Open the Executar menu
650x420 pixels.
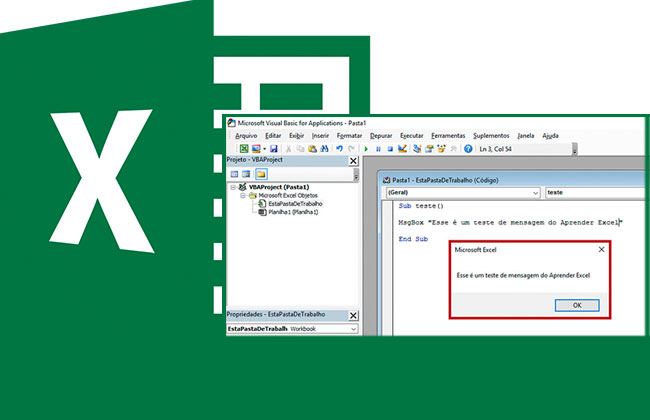pos(412,136)
